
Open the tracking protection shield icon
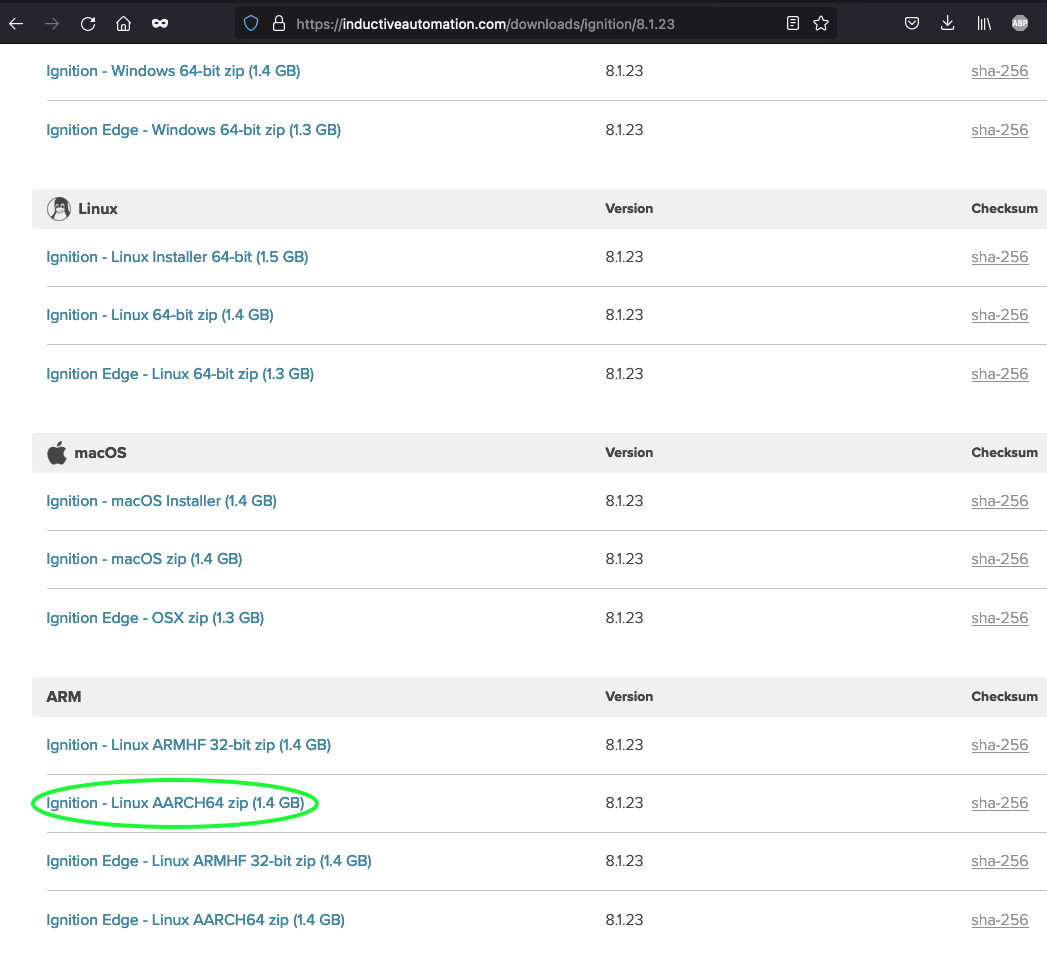(251, 24)
